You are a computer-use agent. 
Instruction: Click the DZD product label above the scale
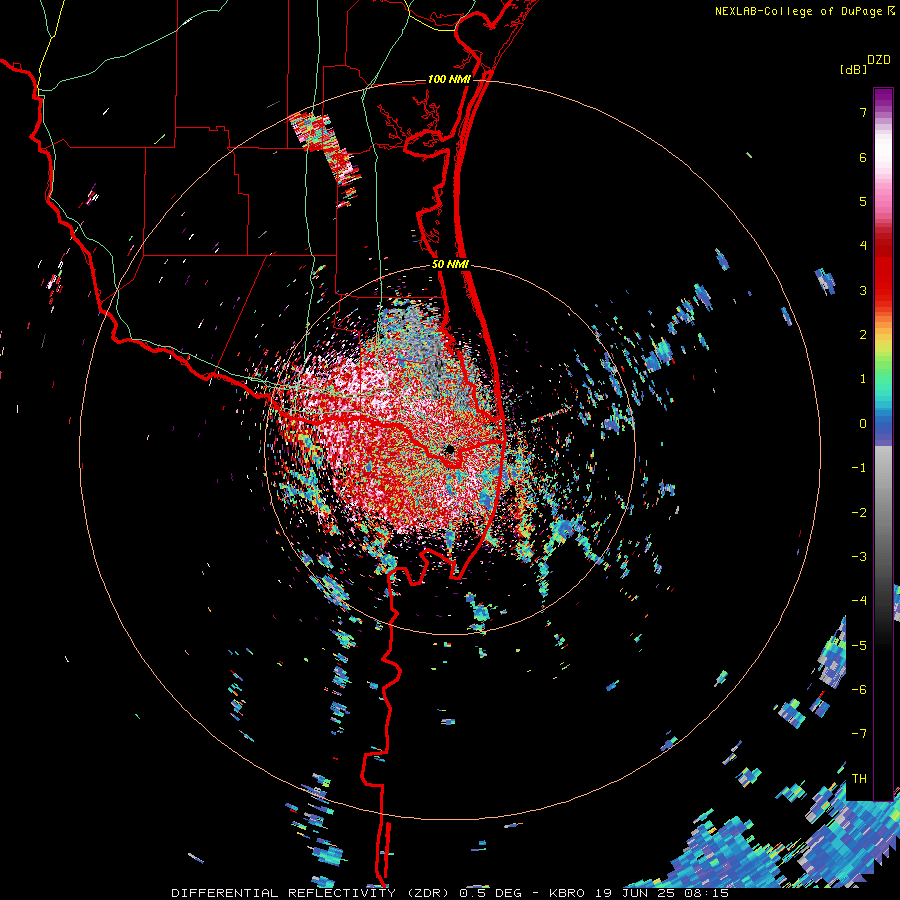coord(879,60)
